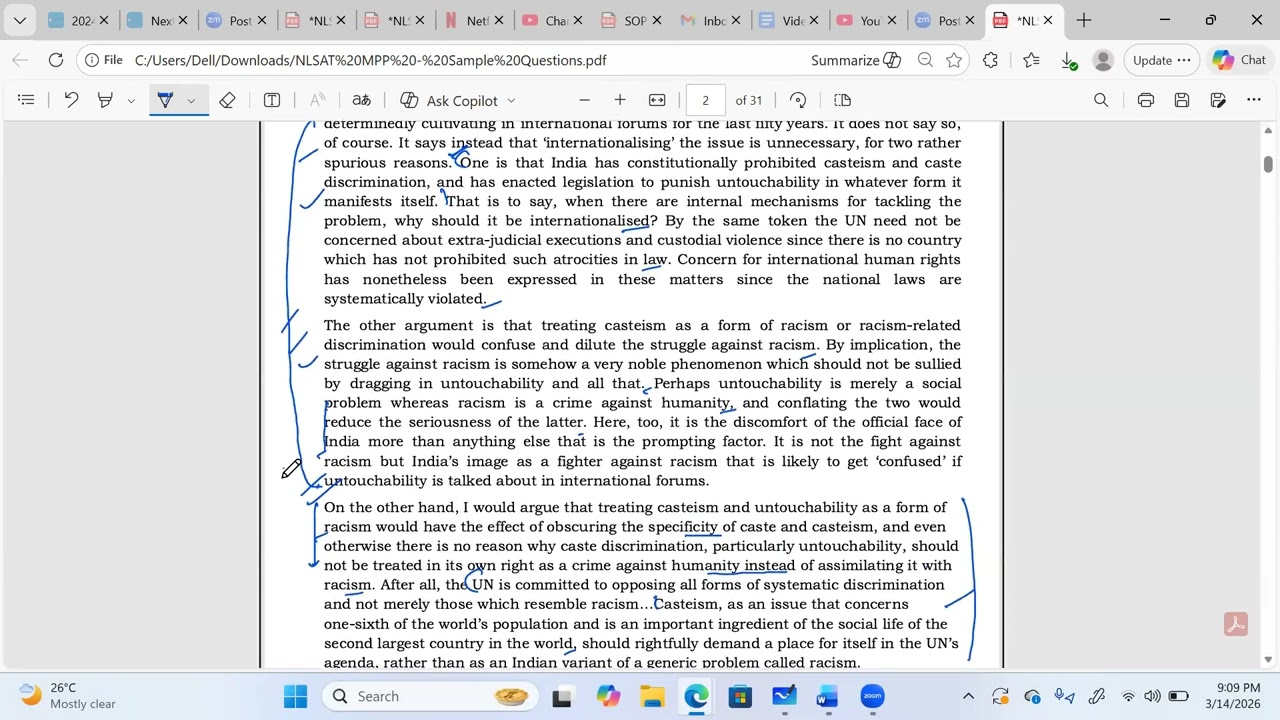Expand the Ask Copilot dropdown arrow
This screenshot has height=720, width=1280.
(511, 100)
